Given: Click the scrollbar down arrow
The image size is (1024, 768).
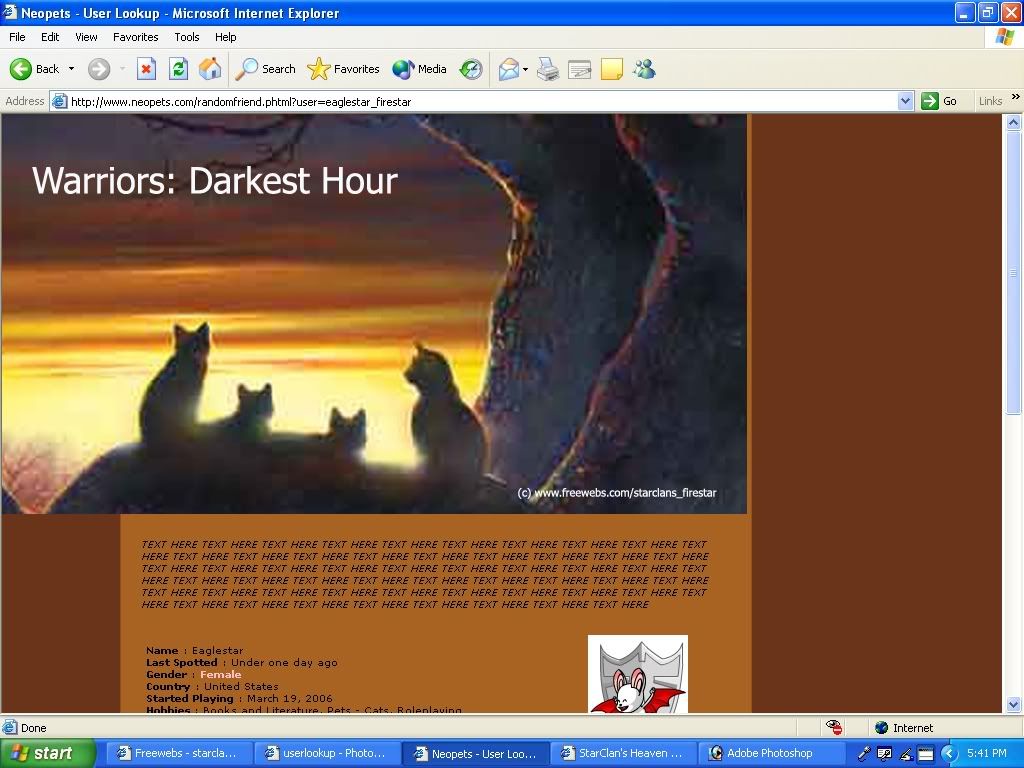Looking at the screenshot, I should pos(1014,704).
